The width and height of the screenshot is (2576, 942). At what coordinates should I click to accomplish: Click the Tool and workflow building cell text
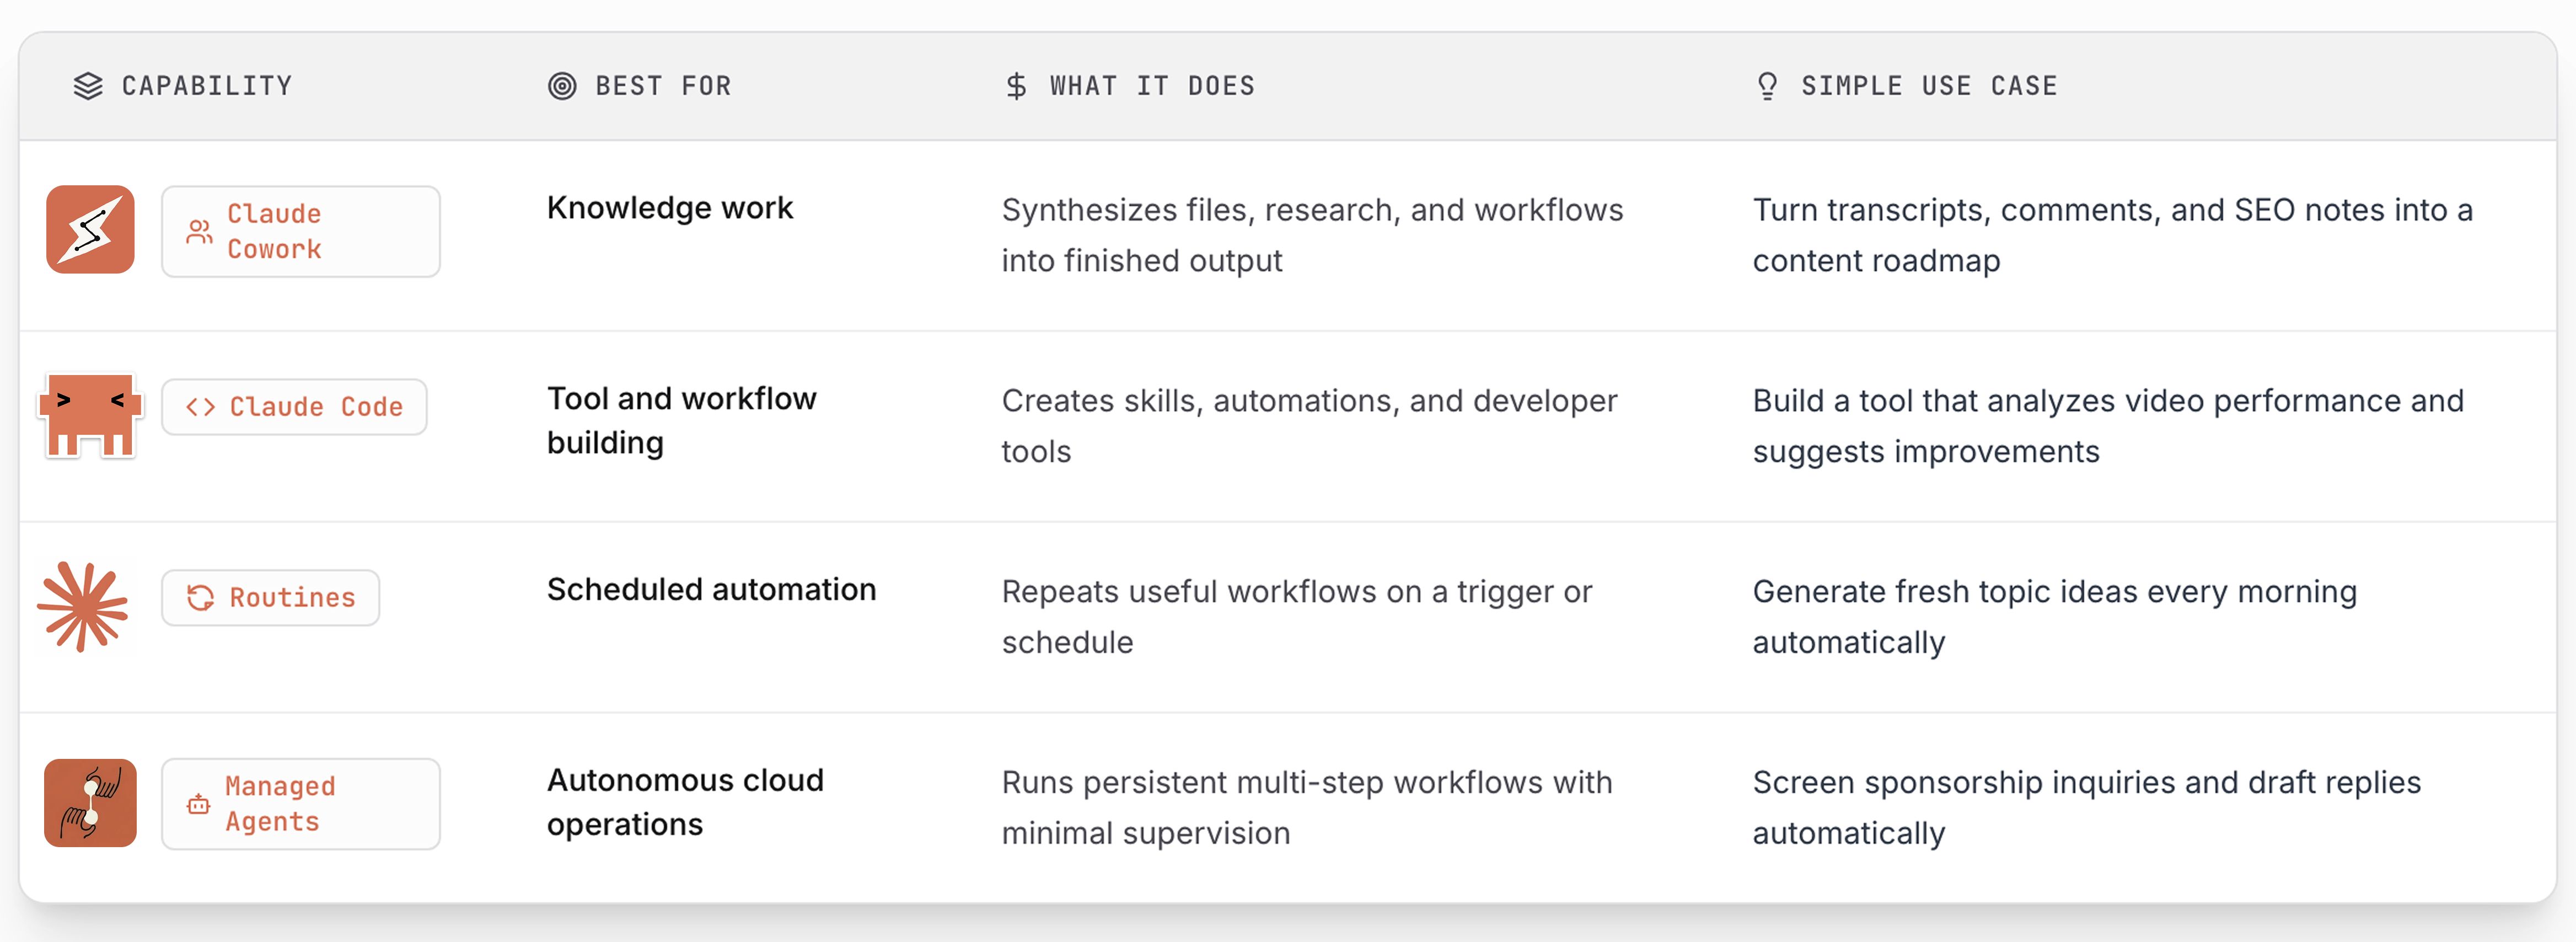coord(681,420)
